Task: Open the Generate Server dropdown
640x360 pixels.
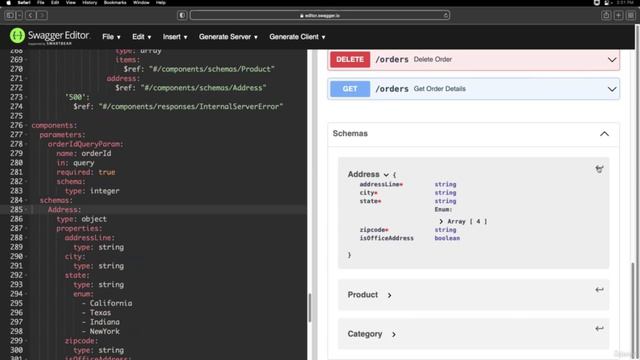Action: (x=228, y=37)
